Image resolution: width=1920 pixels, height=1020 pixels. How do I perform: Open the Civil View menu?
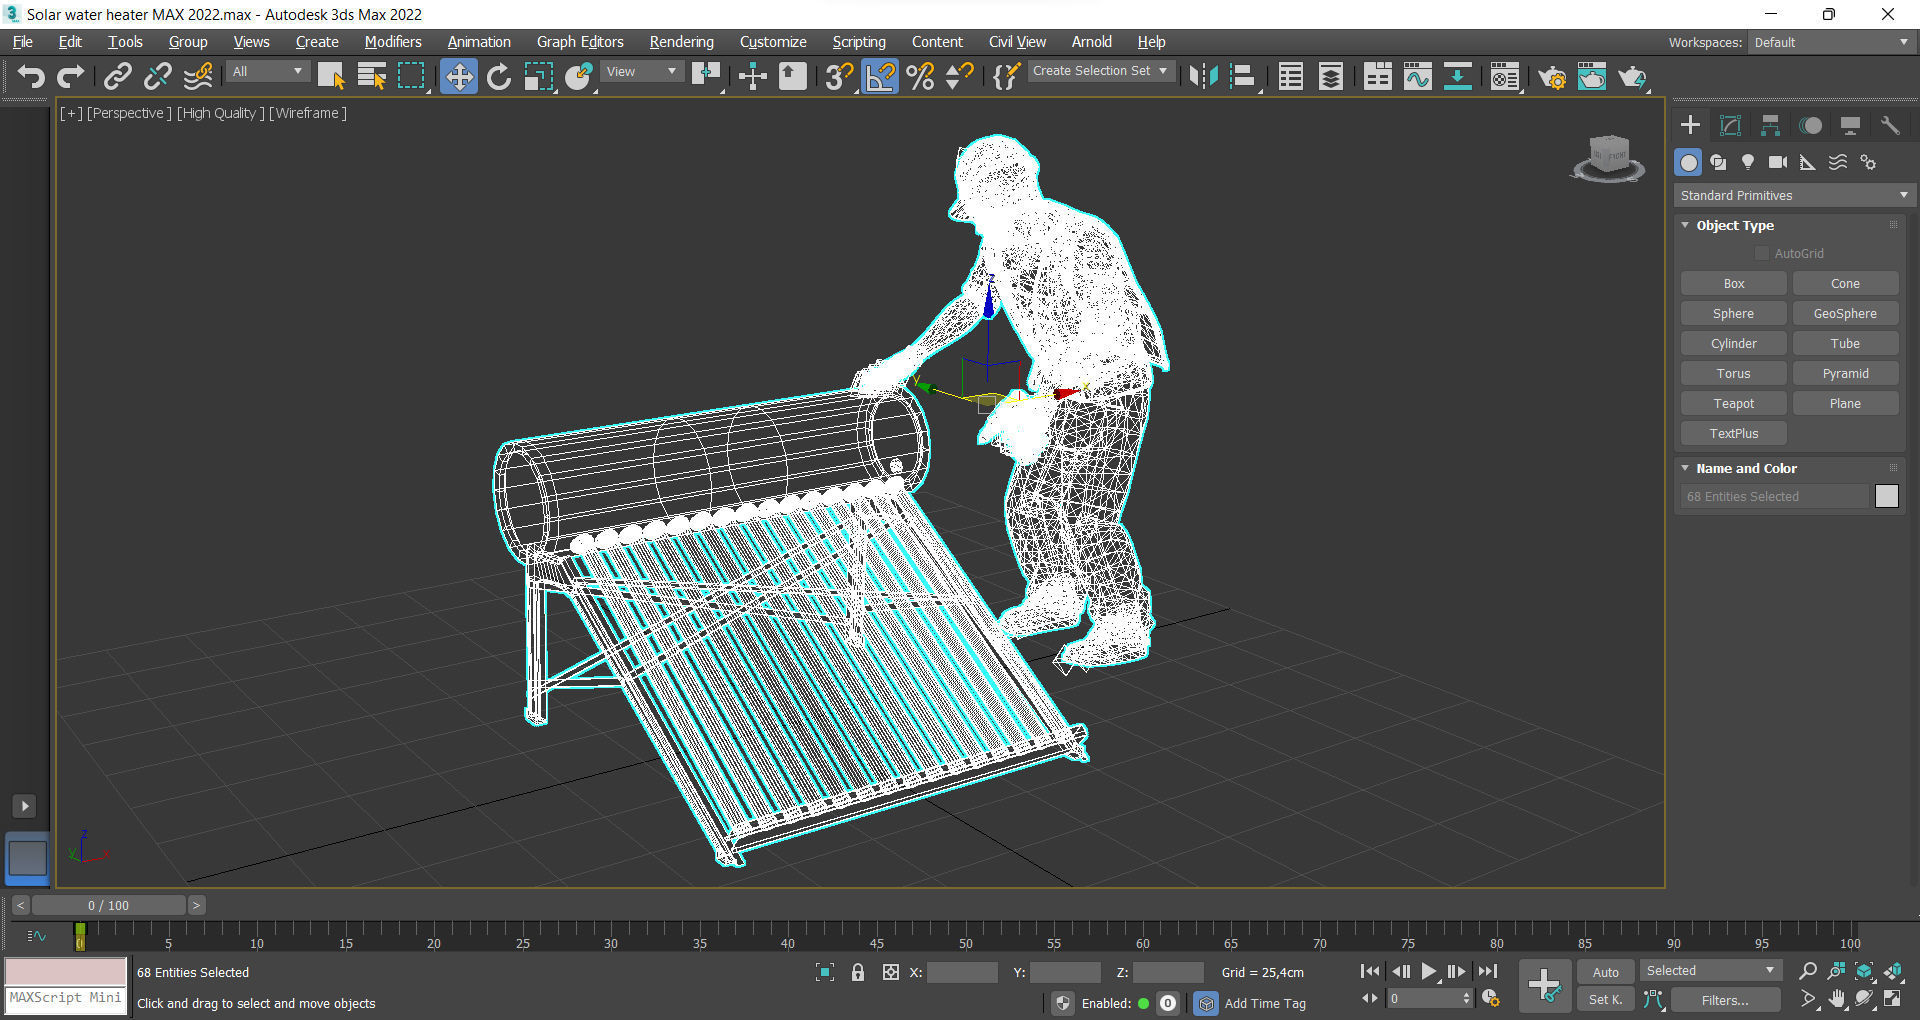click(x=1017, y=42)
